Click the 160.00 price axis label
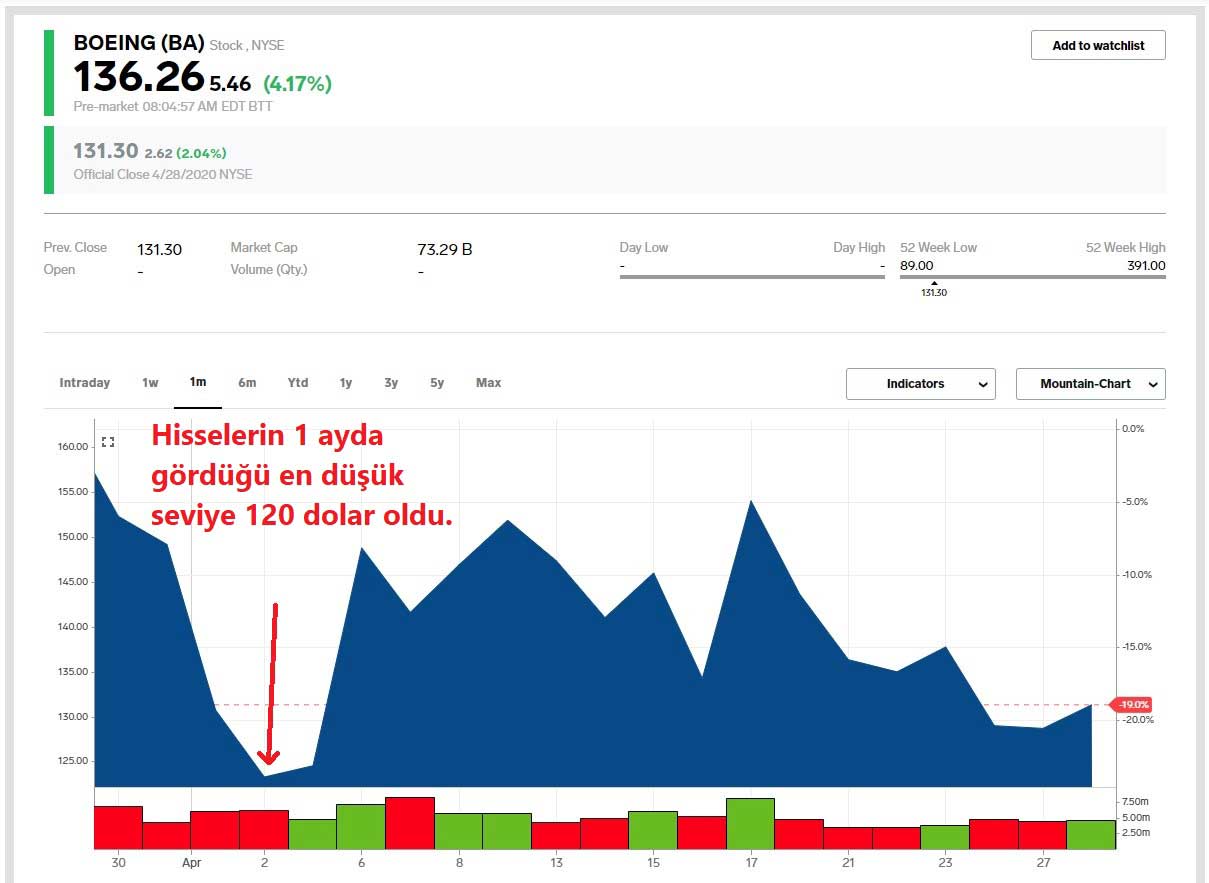The image size is (1209, 883). click(72, 447)
